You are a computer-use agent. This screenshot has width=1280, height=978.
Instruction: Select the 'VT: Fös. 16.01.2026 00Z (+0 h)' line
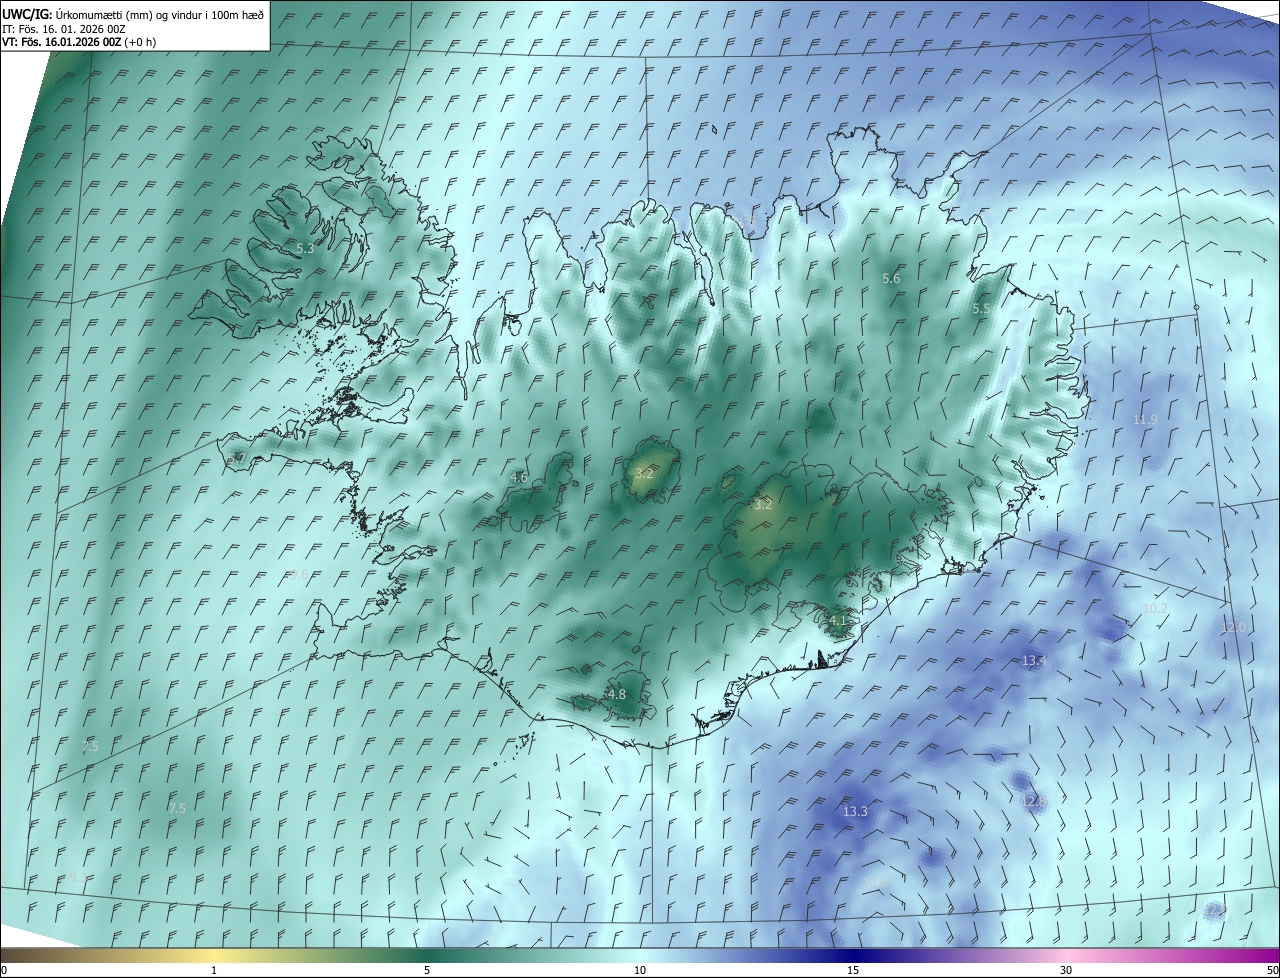pos(79,42)
